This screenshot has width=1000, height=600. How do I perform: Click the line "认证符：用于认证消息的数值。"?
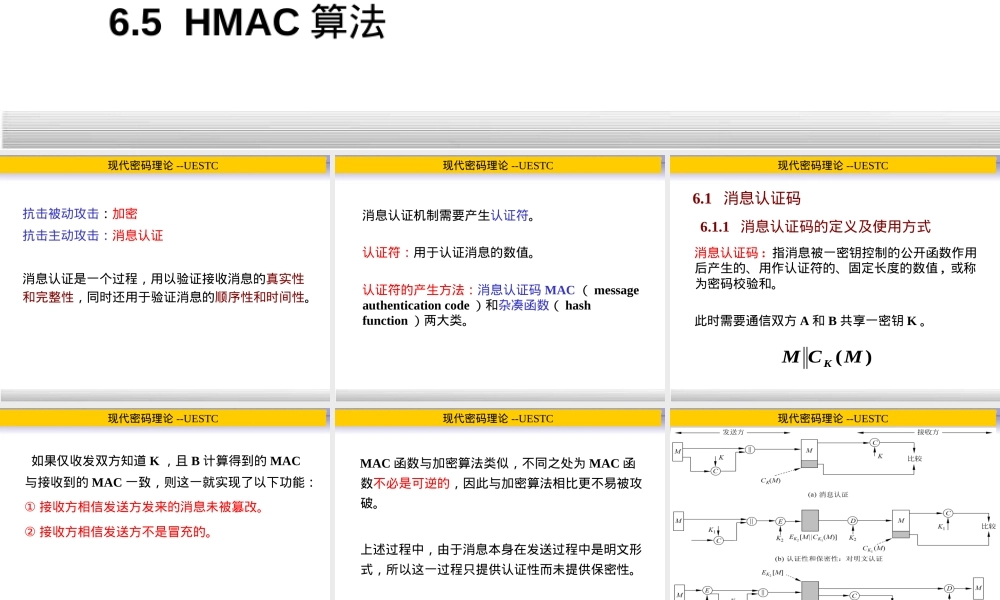tap(448, 252)
